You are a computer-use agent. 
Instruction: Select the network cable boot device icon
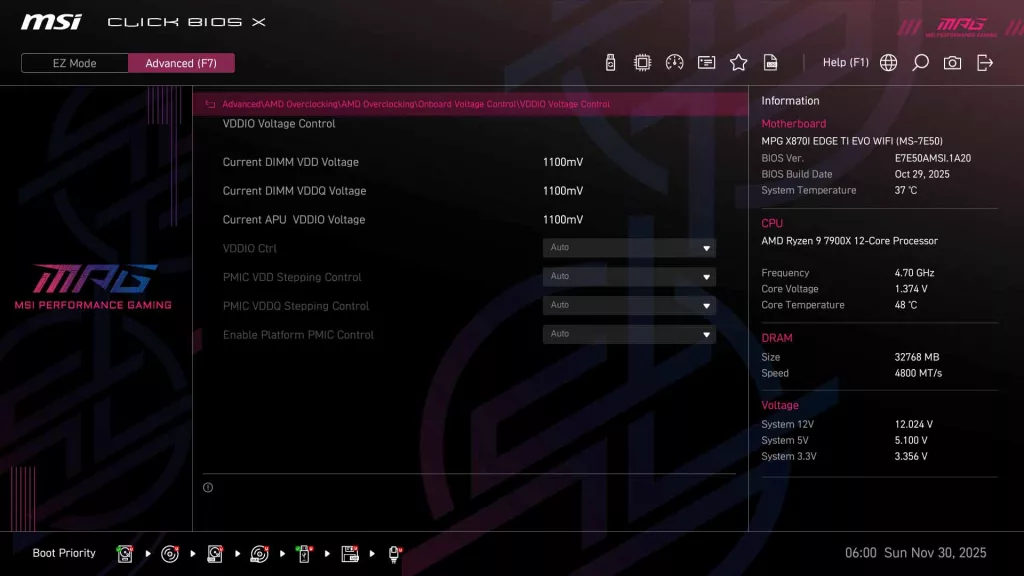[395, 554]
